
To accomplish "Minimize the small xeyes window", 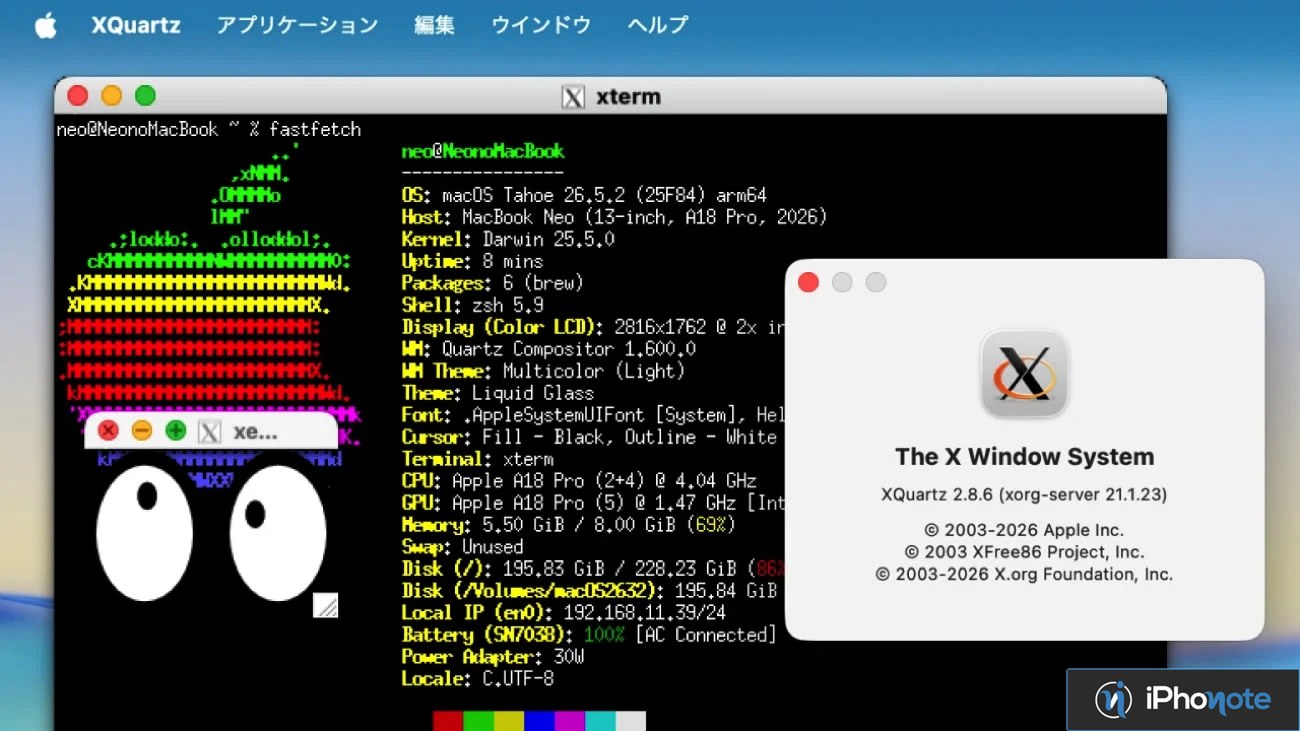I will coord(142,431).
